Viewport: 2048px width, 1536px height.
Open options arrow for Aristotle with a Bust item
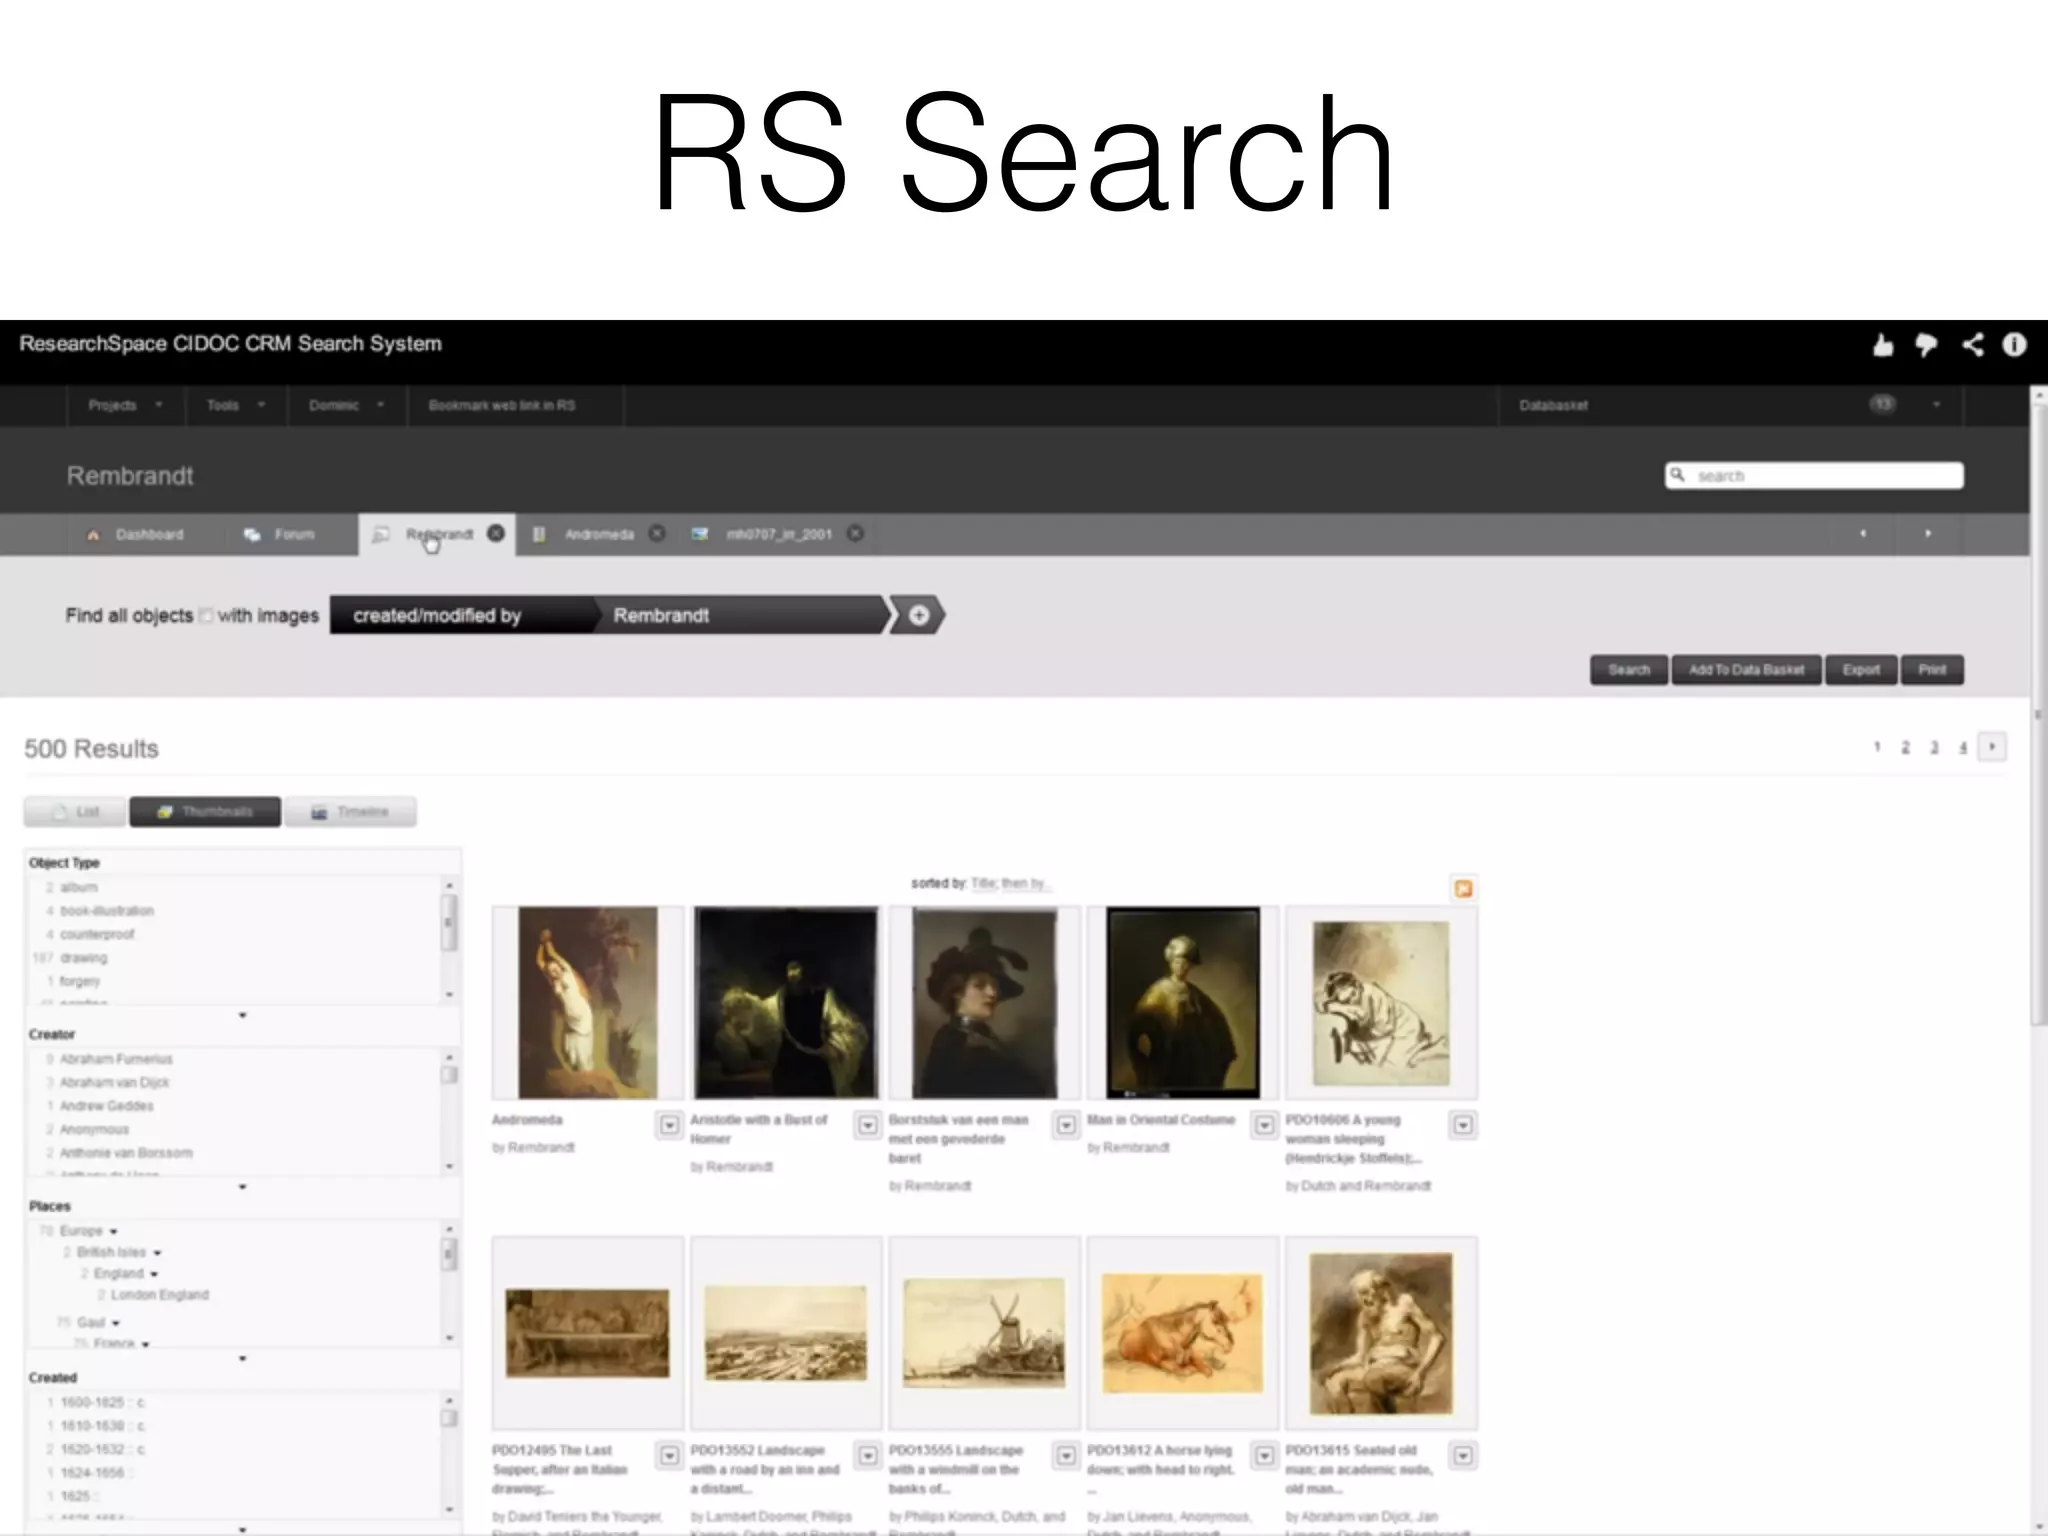pos(868,1125)
